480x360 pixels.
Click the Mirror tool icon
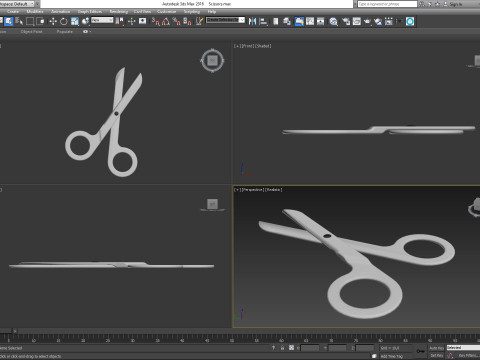(x=252, y=22)
